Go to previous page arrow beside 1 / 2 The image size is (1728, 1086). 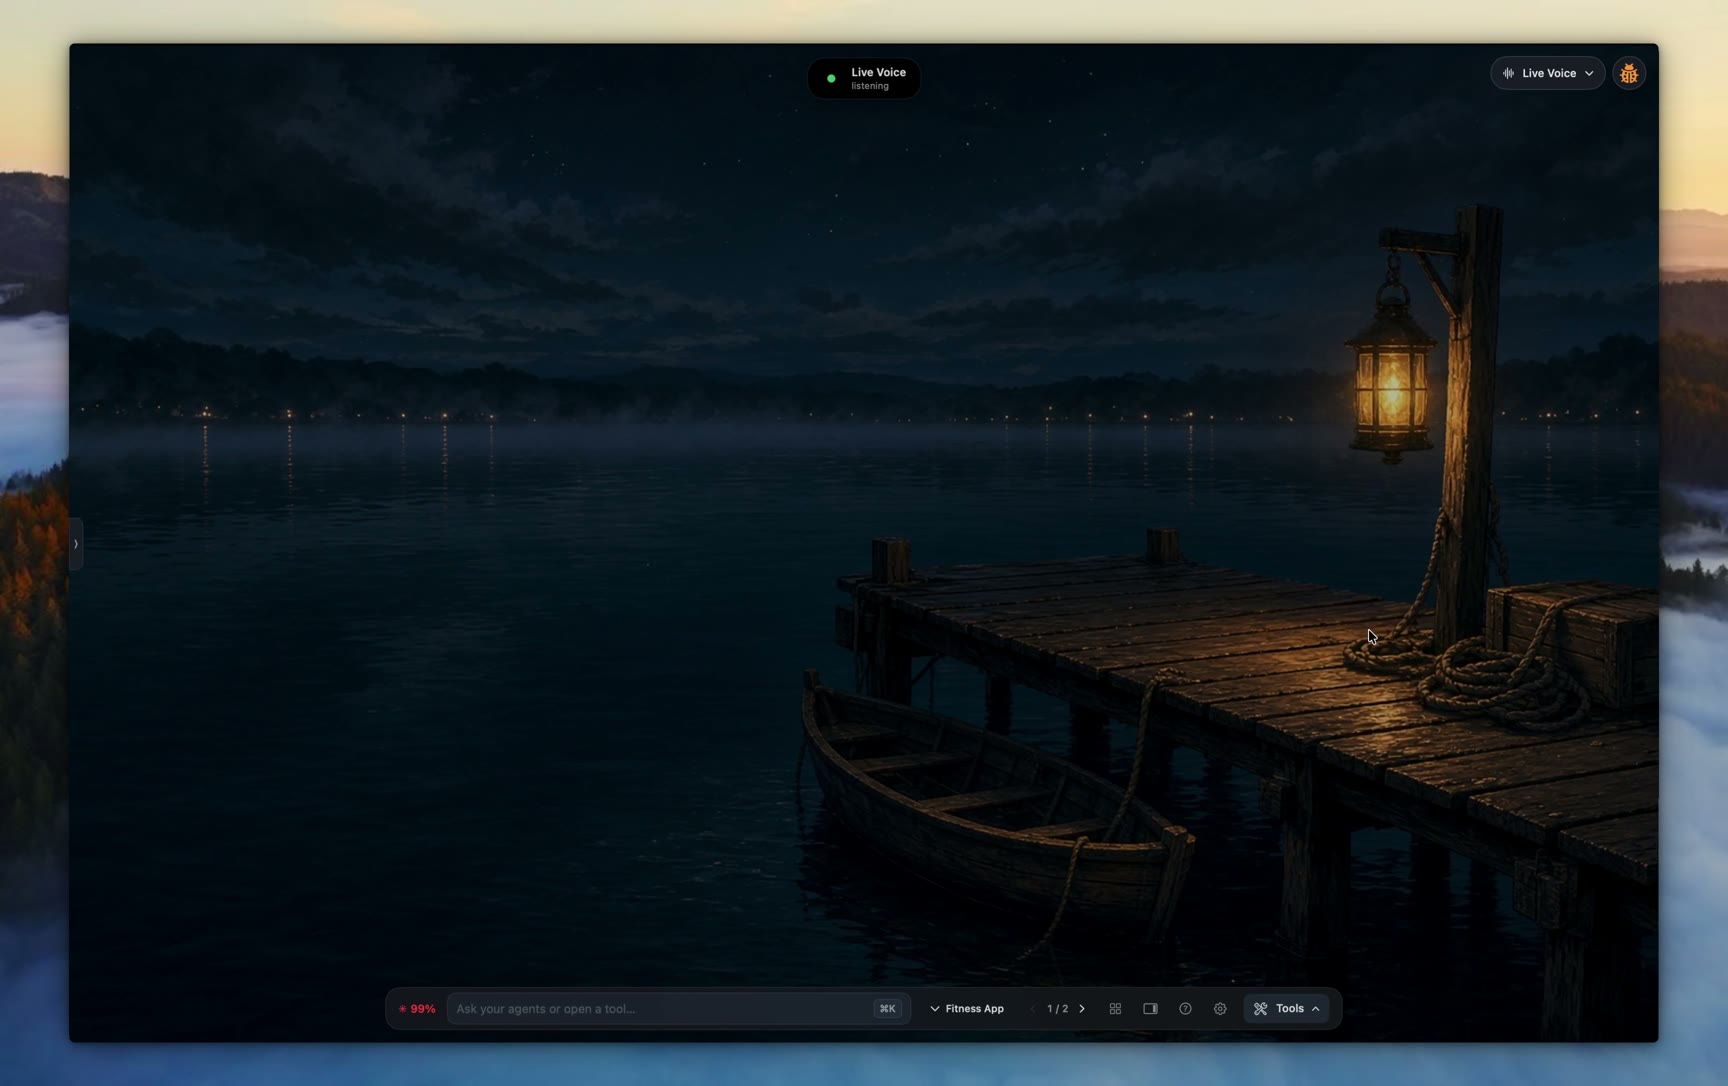(x=1033, y=1009)
